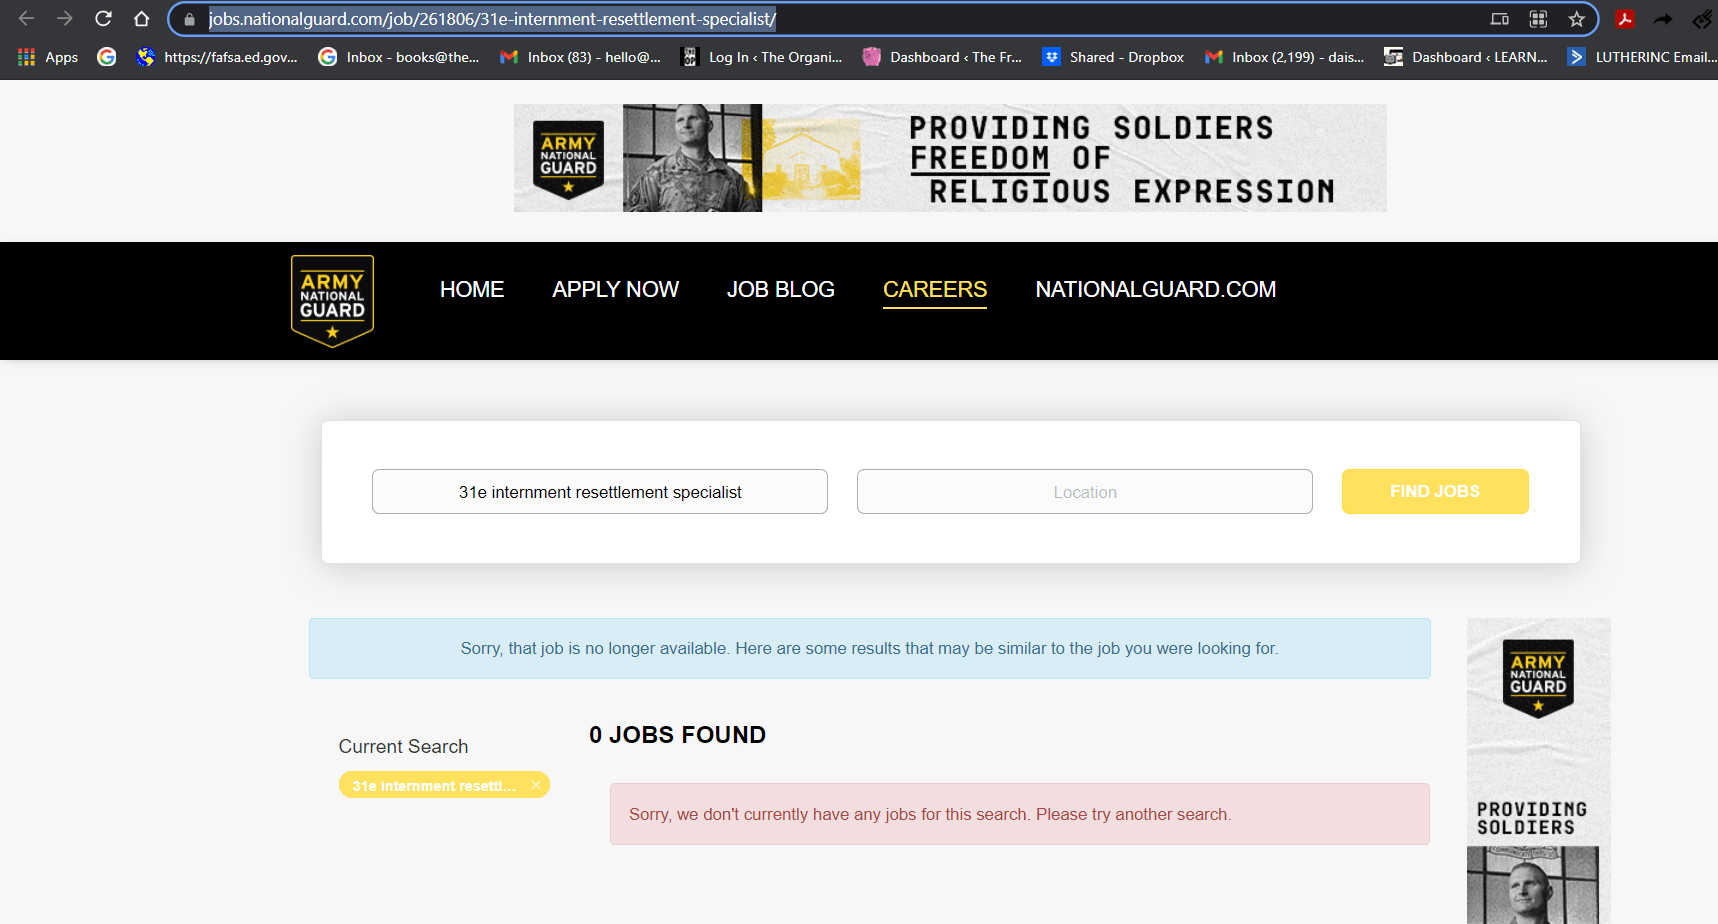Open the HOME navigation menu item

(x=471, y=290)
